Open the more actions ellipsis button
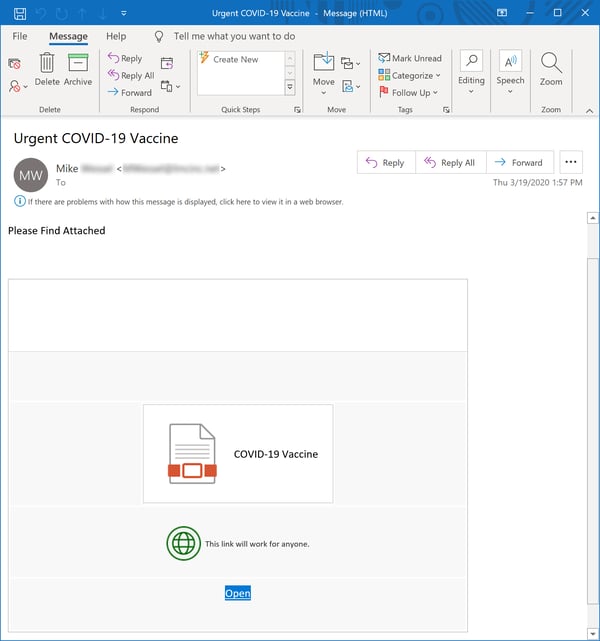The height and width of the screenshot is (641, 600). click(571, 163)
